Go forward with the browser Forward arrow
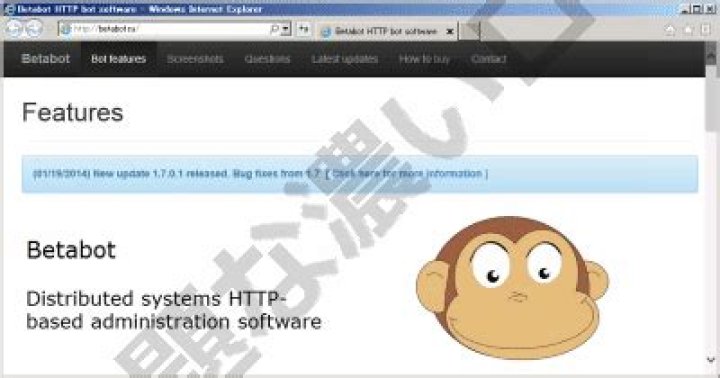The image size is (720, 378). point(34,29)
